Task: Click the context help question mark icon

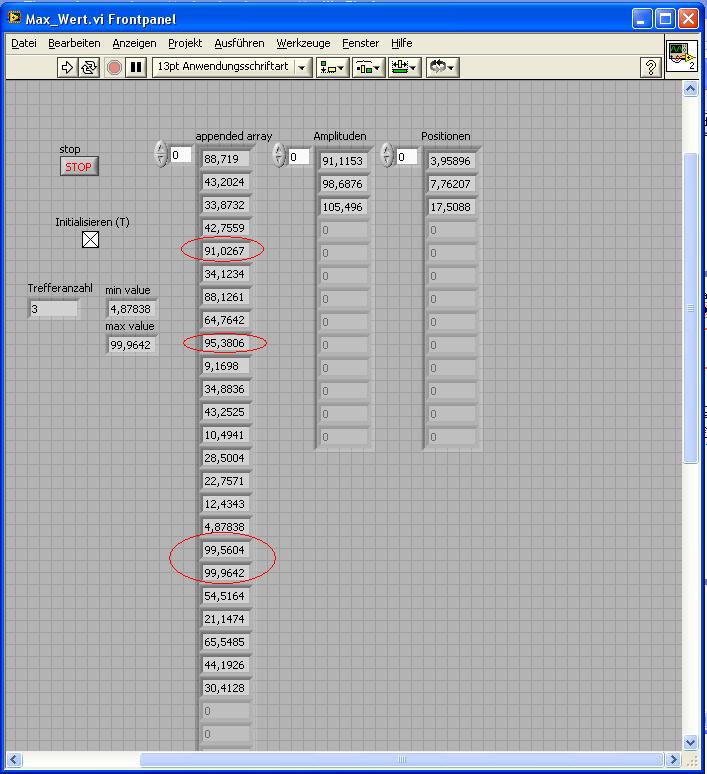Action: pyautogui.click(x=651, y=67)
